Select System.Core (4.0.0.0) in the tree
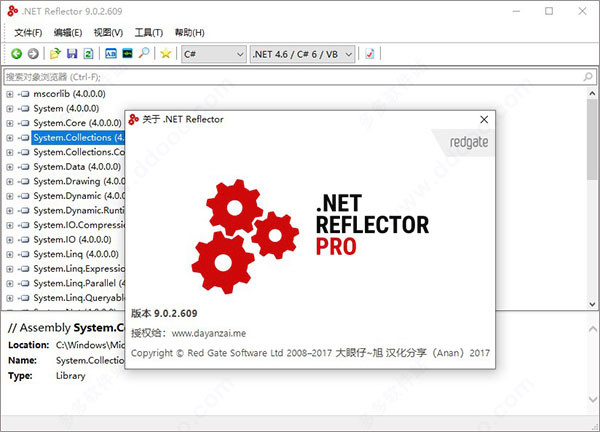This screenshot has width=600, height=432. click(77, 123)
